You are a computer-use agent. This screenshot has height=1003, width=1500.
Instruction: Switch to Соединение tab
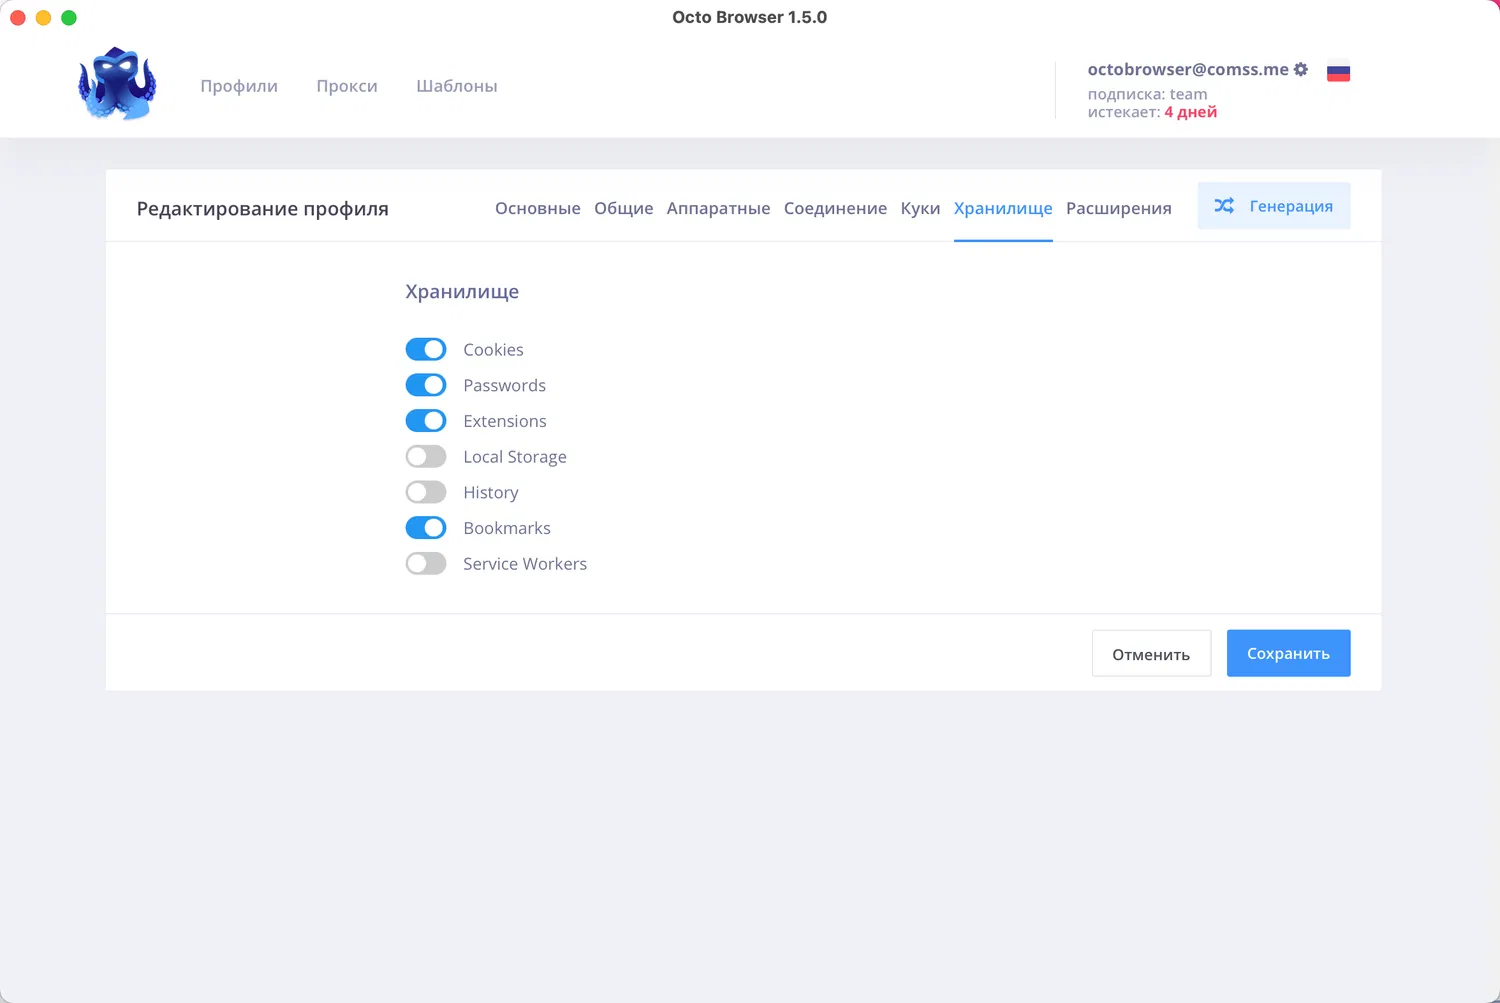pos(835,208)
